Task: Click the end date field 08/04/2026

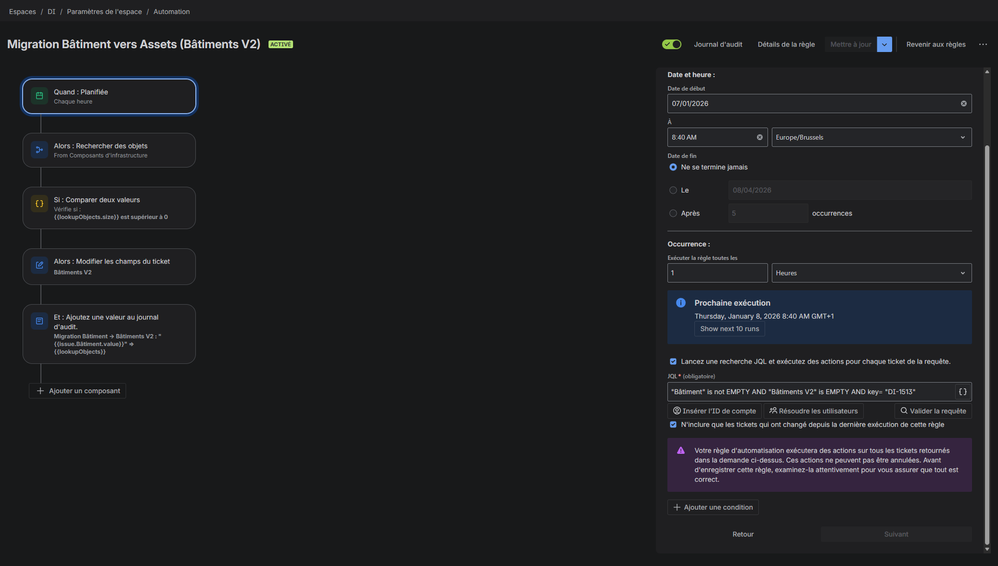Action: [x=850, y=190]
